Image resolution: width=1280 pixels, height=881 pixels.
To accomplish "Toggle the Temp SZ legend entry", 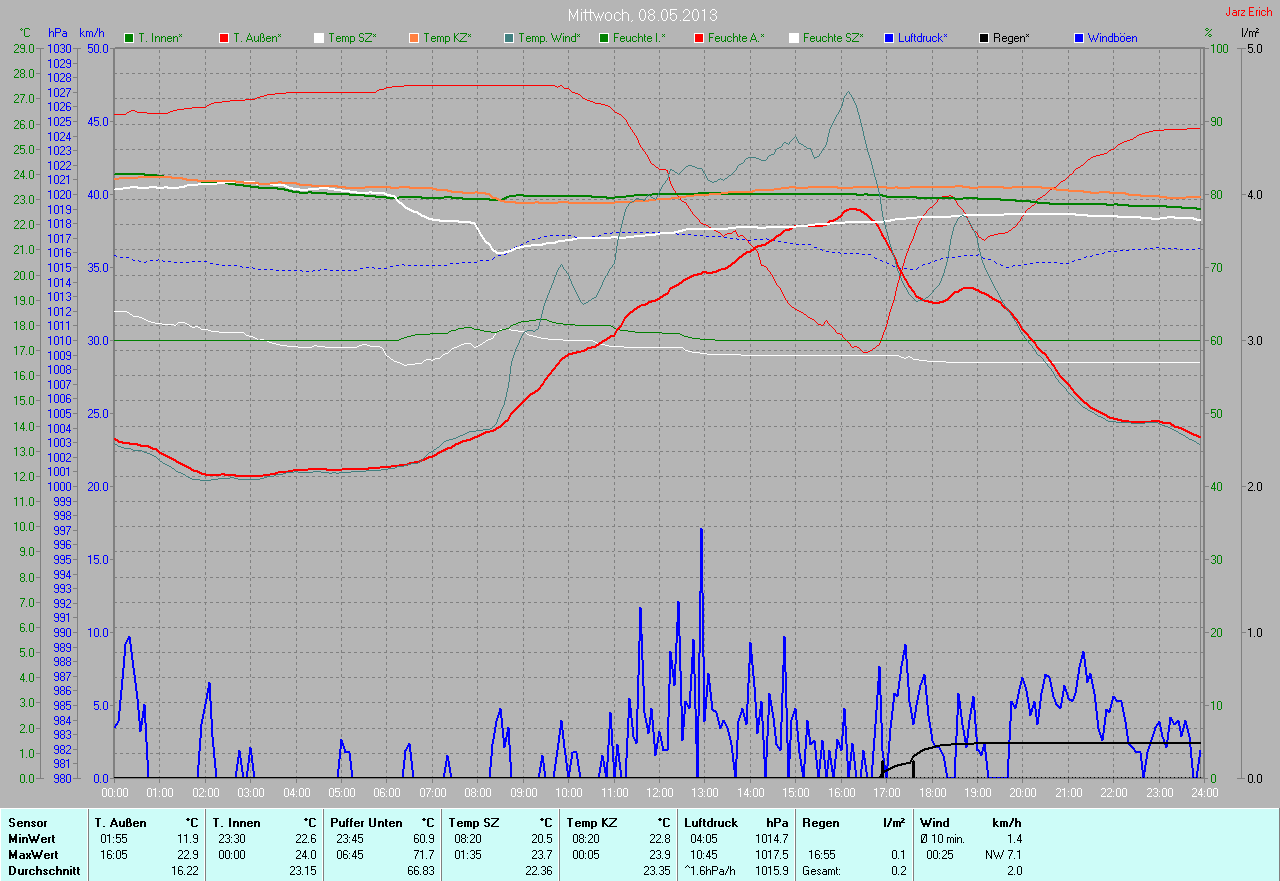I will click(345, 38).
